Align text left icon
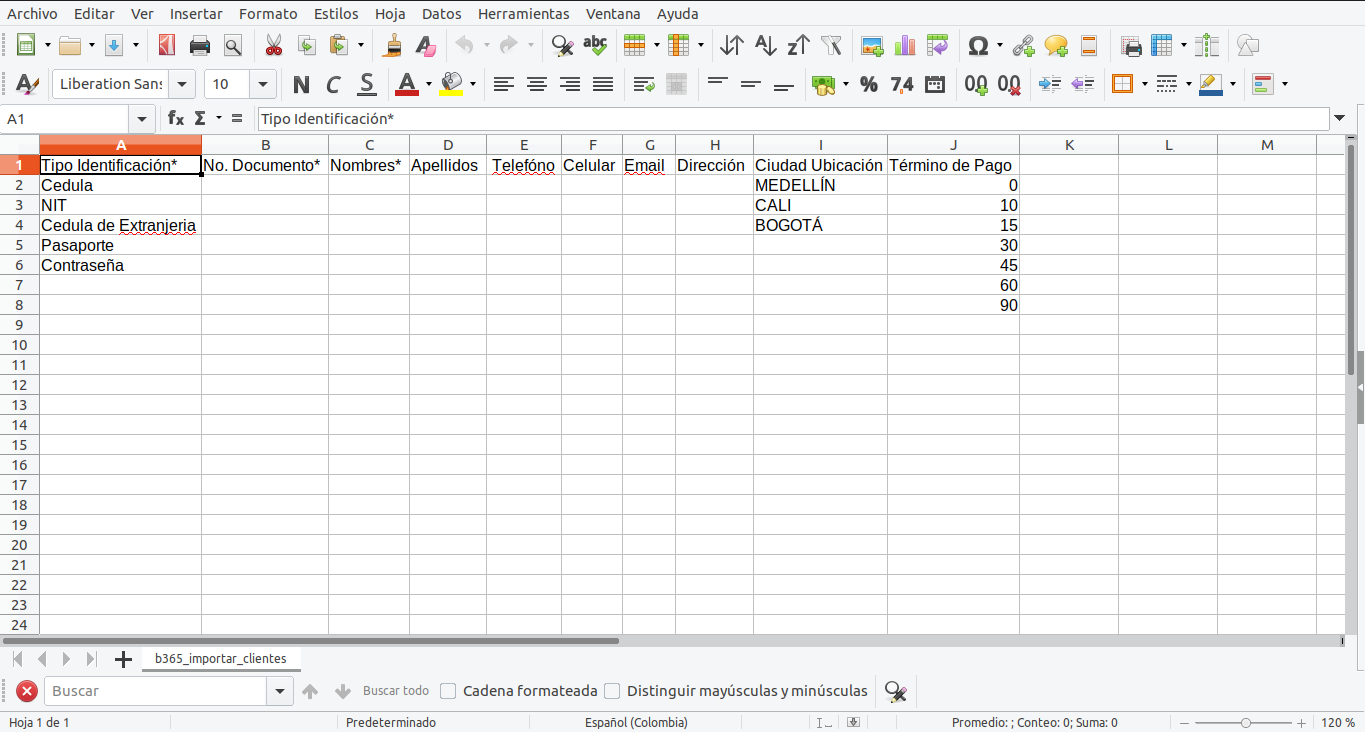The image size is (1365, 732). tap(504, 84)
